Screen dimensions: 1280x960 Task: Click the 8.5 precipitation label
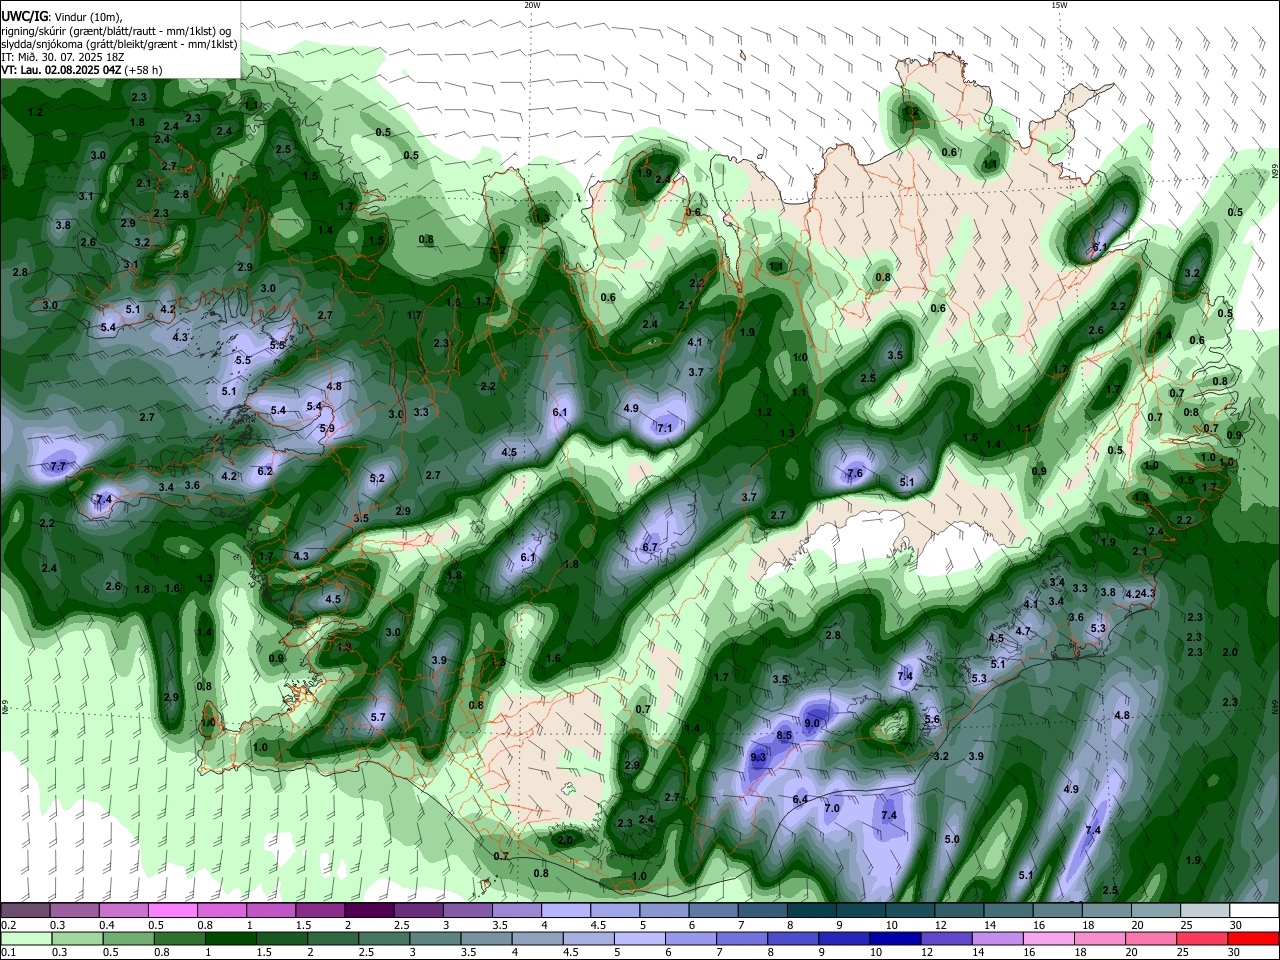pos(784,735)
